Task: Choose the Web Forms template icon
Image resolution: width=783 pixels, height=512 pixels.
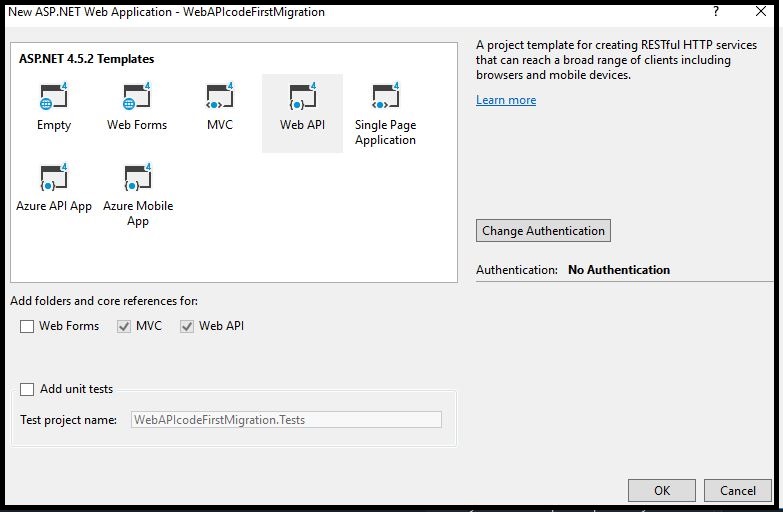Action: [x=137, y=96]
